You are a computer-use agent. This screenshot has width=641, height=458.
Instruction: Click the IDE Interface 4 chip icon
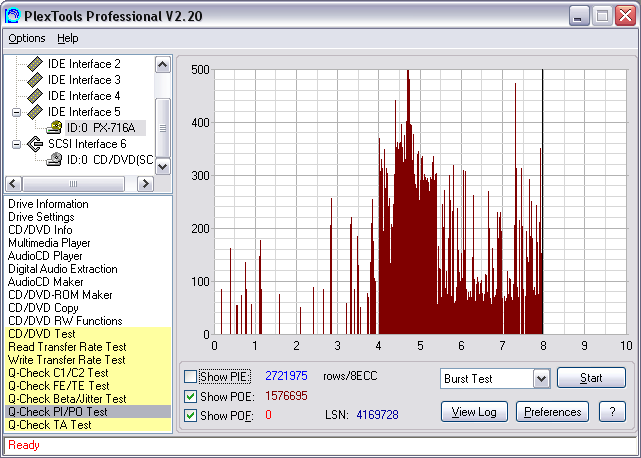click(x=35, y=96)
